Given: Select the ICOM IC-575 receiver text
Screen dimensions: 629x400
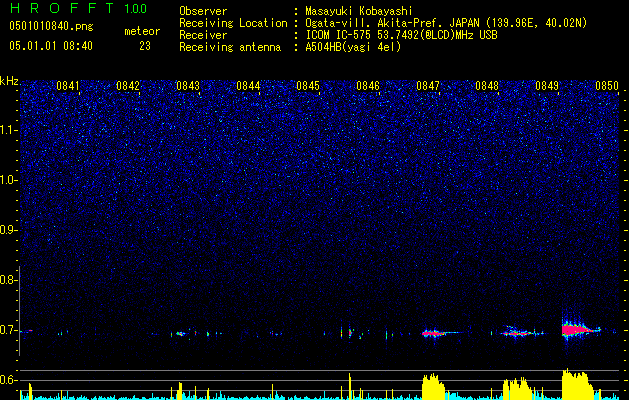Looking at the screenshot, I should tap(402, 35).
